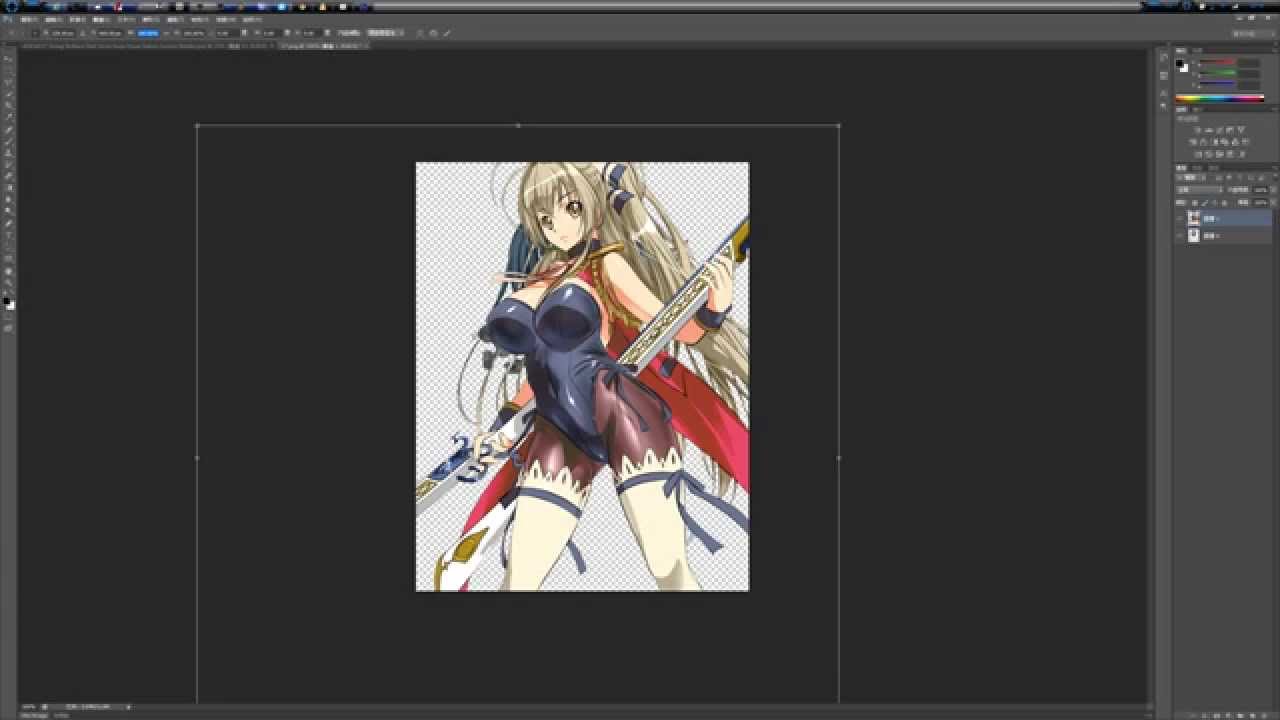The image size is (1280, 720).
Task: Open the interpolation dropdown in options bar
Action: 385,32
